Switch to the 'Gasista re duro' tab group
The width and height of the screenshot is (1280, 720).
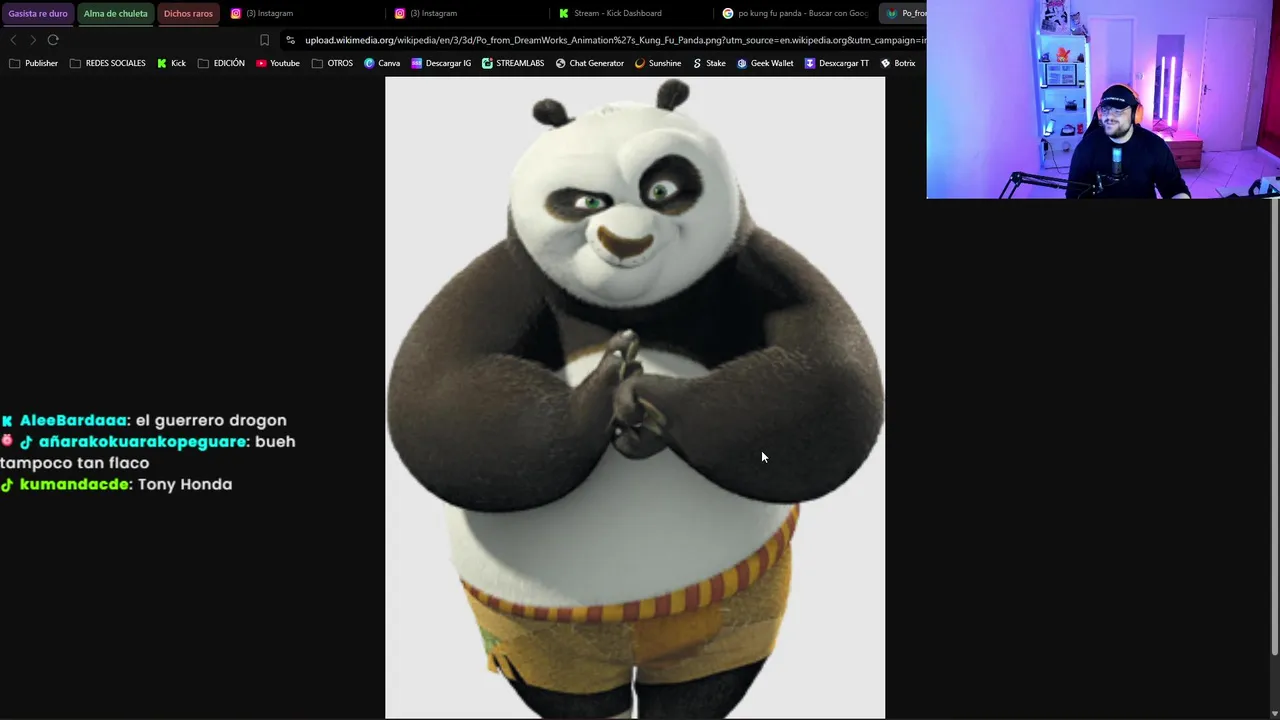point(38,13)
